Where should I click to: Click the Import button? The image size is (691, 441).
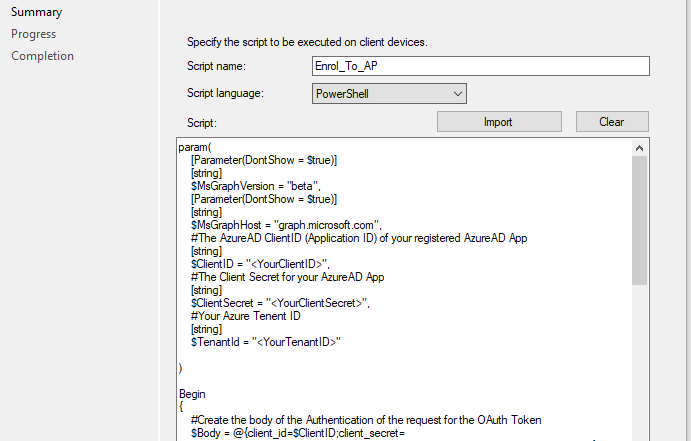click(x=499, y=122)
